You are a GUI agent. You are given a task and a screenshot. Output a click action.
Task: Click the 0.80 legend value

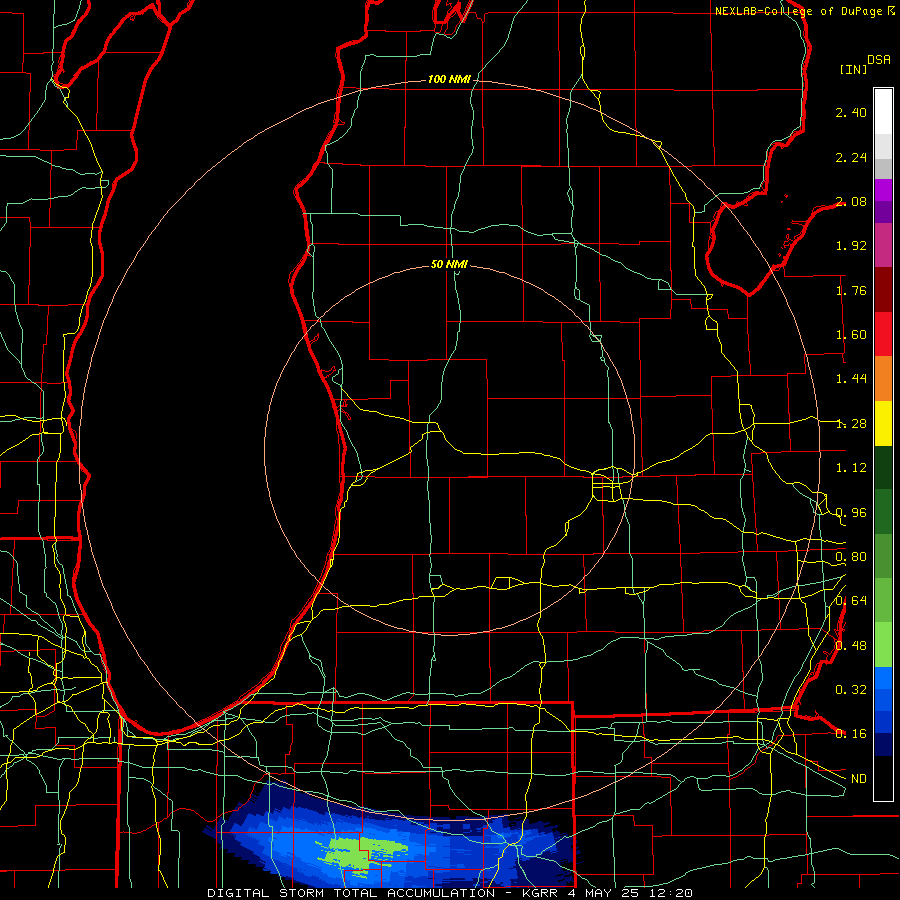pyautogui.click(x=851, y=557)
